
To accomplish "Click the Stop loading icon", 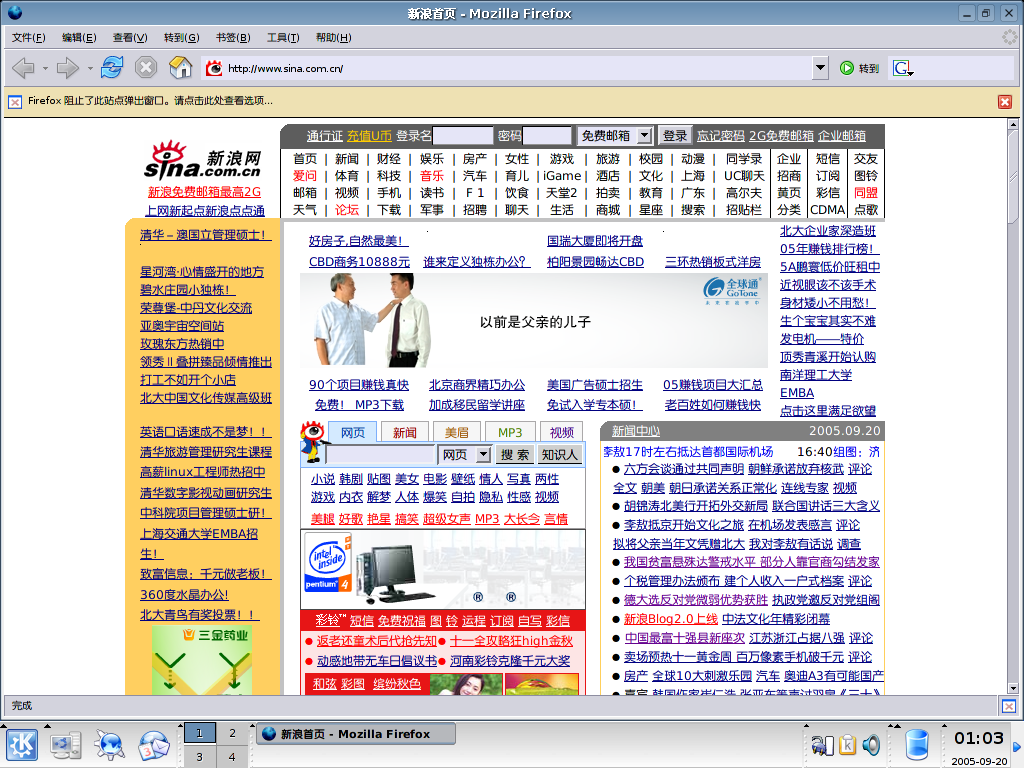I will point(146,67).
